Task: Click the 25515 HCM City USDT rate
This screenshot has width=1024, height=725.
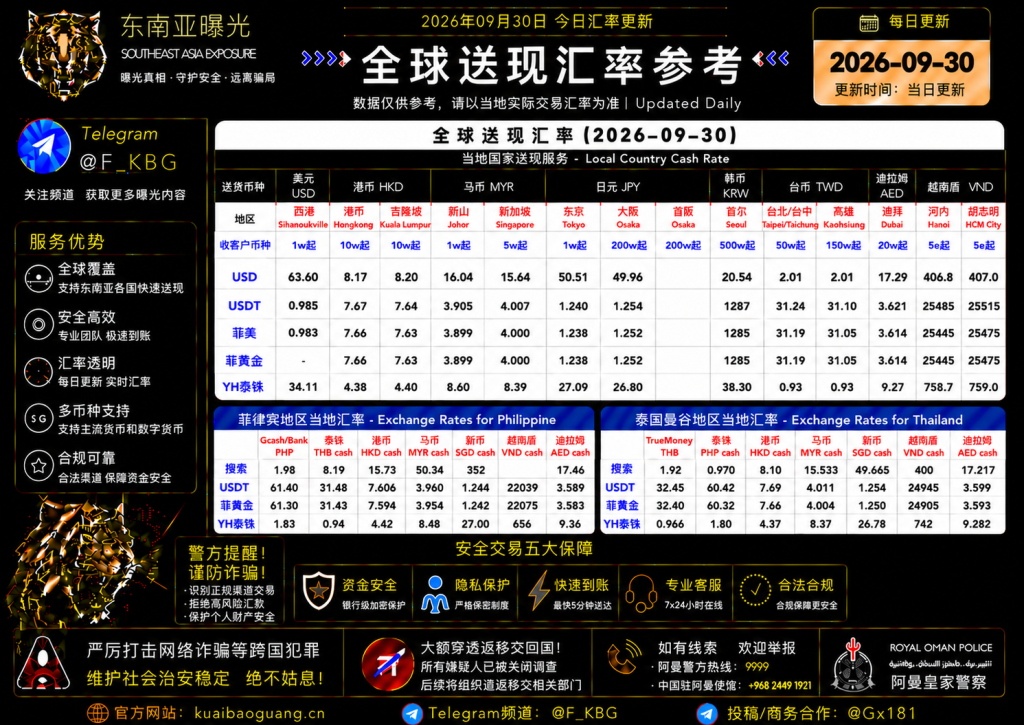Action: coord(984,306)
